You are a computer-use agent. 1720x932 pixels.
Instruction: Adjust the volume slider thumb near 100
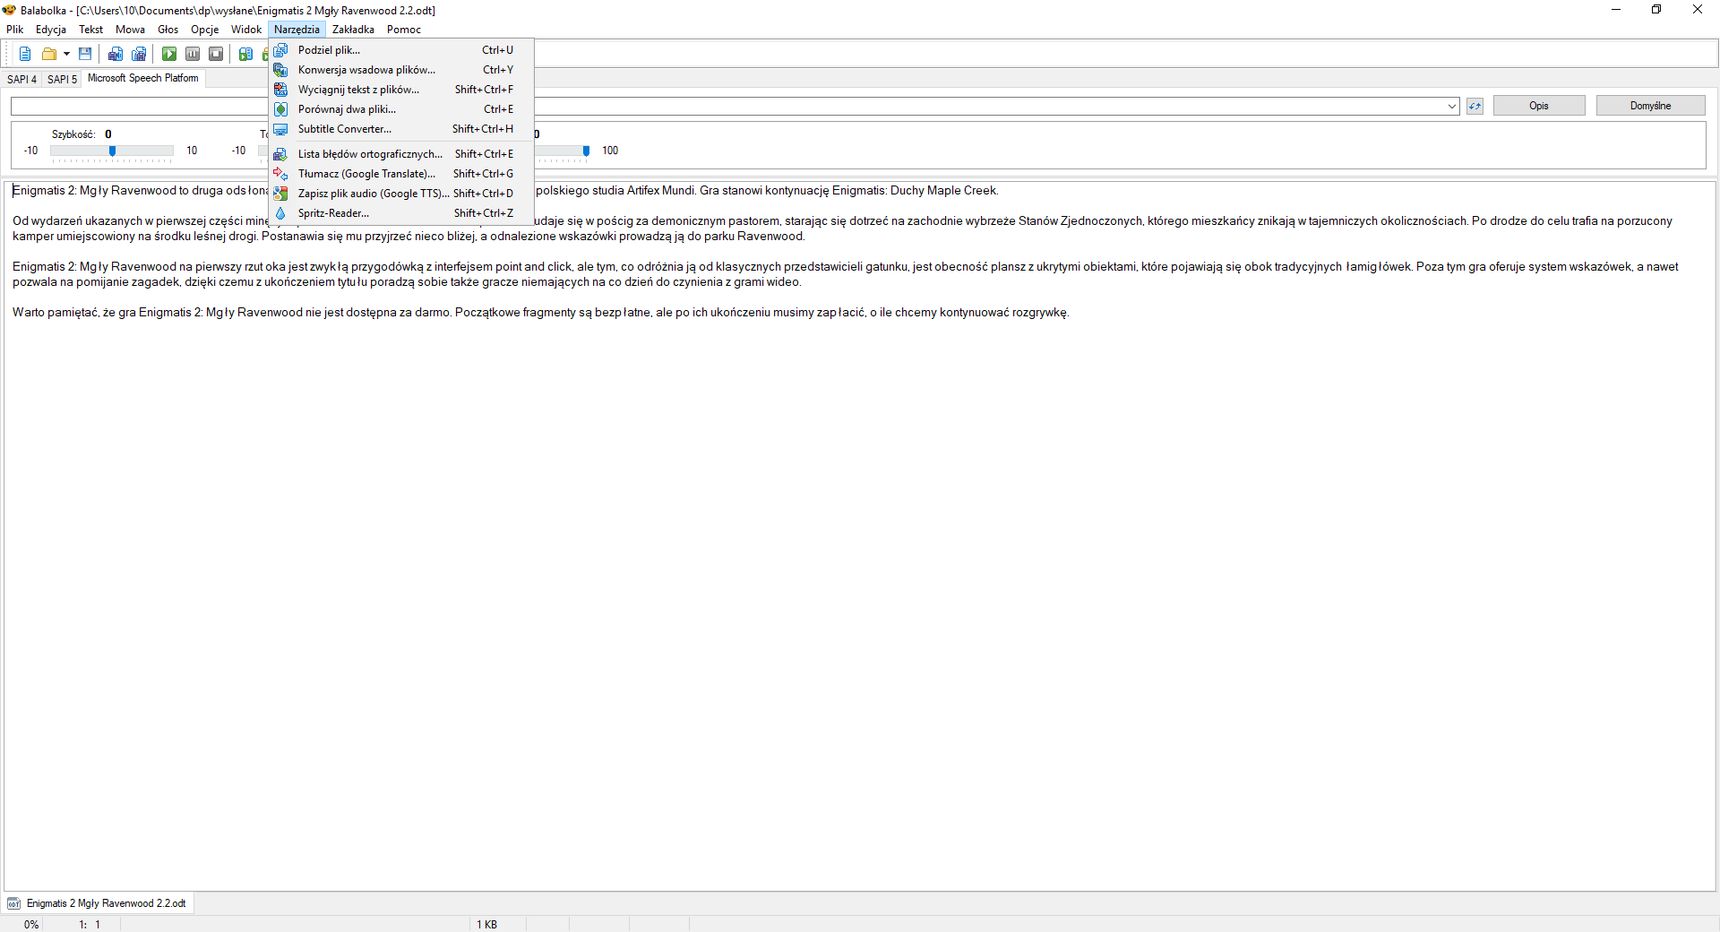coord(586,151)
